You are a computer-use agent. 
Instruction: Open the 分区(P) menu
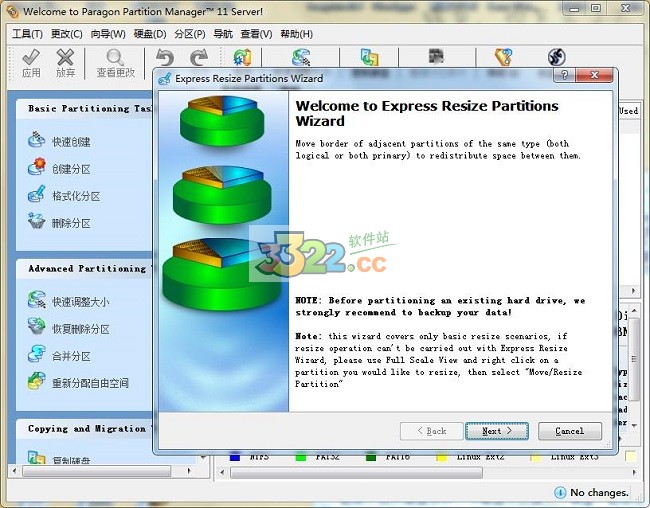pyautogui.click(x=190, y=34)
